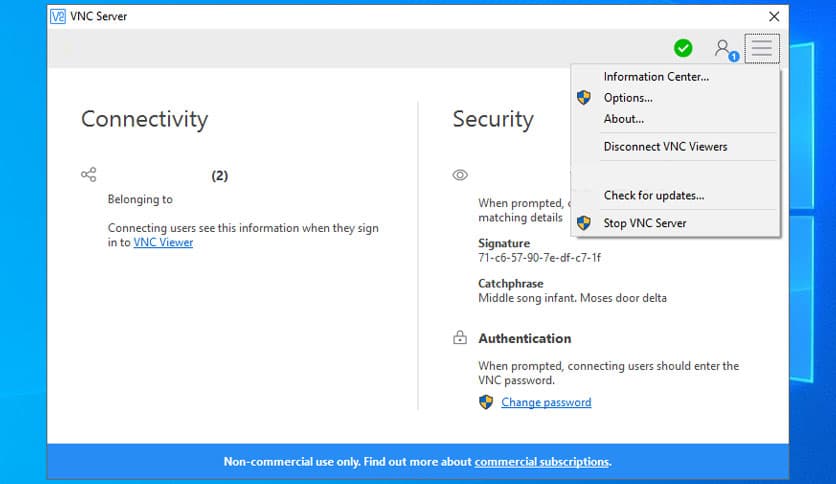Click the eye identity check icon
The height and width of the screenshot is (484, 836).
pyautogui.click(x=460, y=175)
